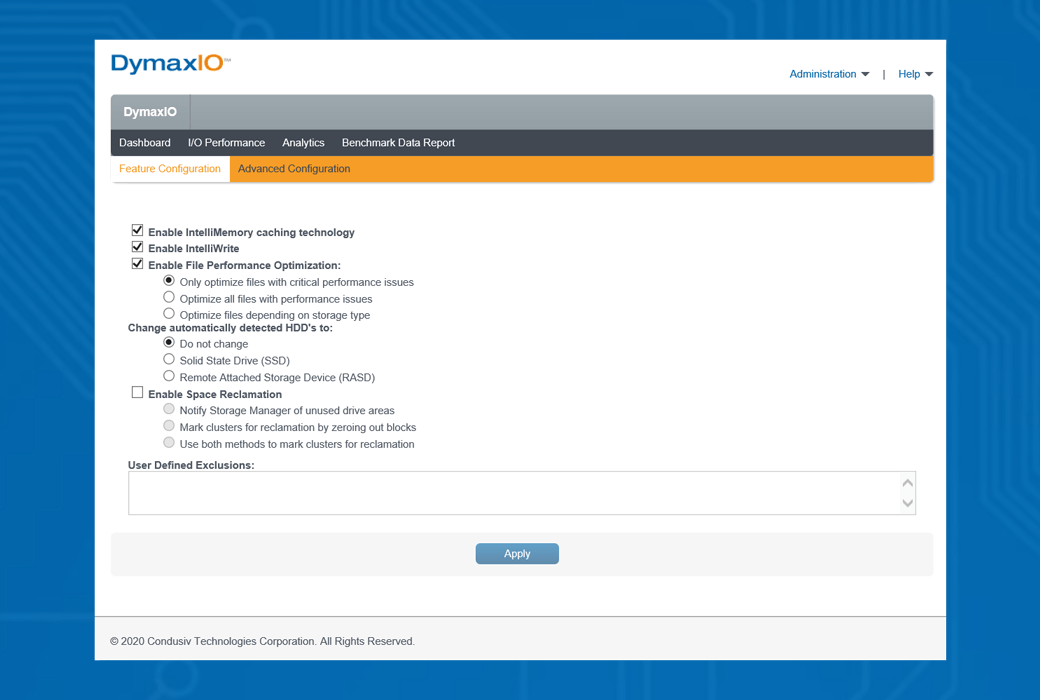Click the DymaxIO logo
Screen dimensions: 1040x700
point(170,64)
